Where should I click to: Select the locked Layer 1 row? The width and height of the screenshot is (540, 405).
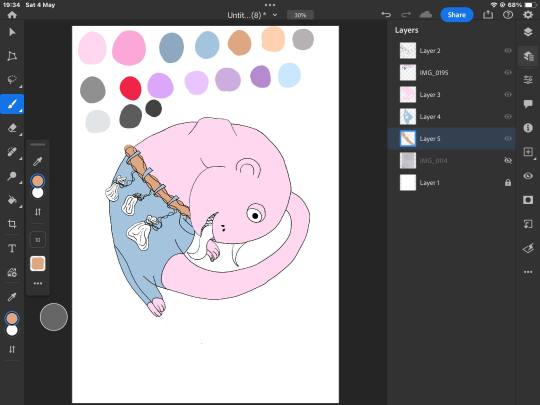point(451,183)
